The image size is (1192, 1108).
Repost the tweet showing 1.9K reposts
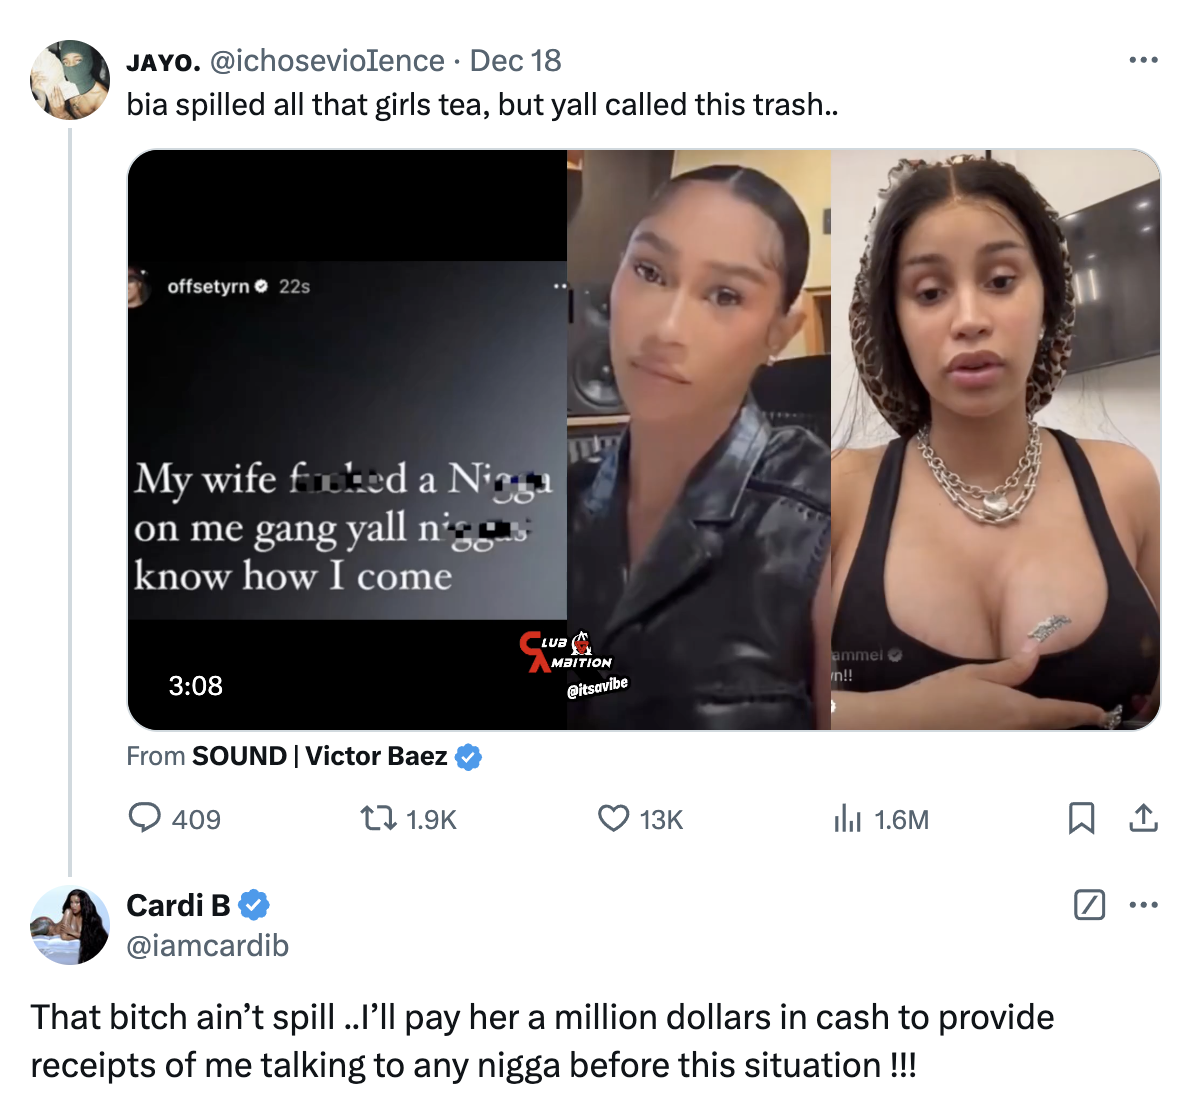point(378,818)
